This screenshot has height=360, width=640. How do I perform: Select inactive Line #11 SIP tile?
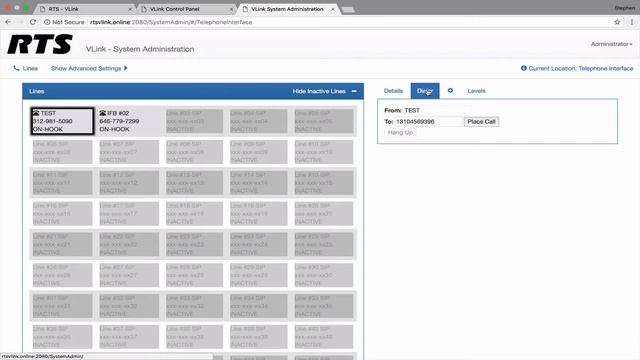point(62,183)
